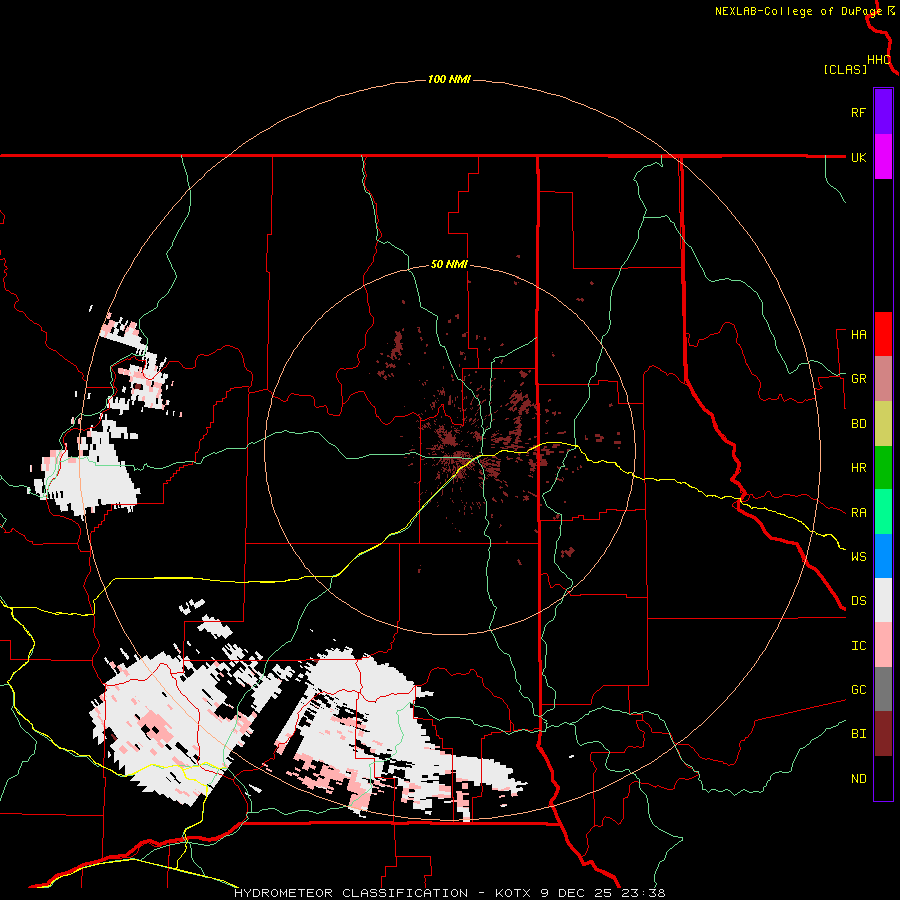Viewport: 900px width, 900px height.
Task: Click the "RF" legend label
Action: pos(858,112)
